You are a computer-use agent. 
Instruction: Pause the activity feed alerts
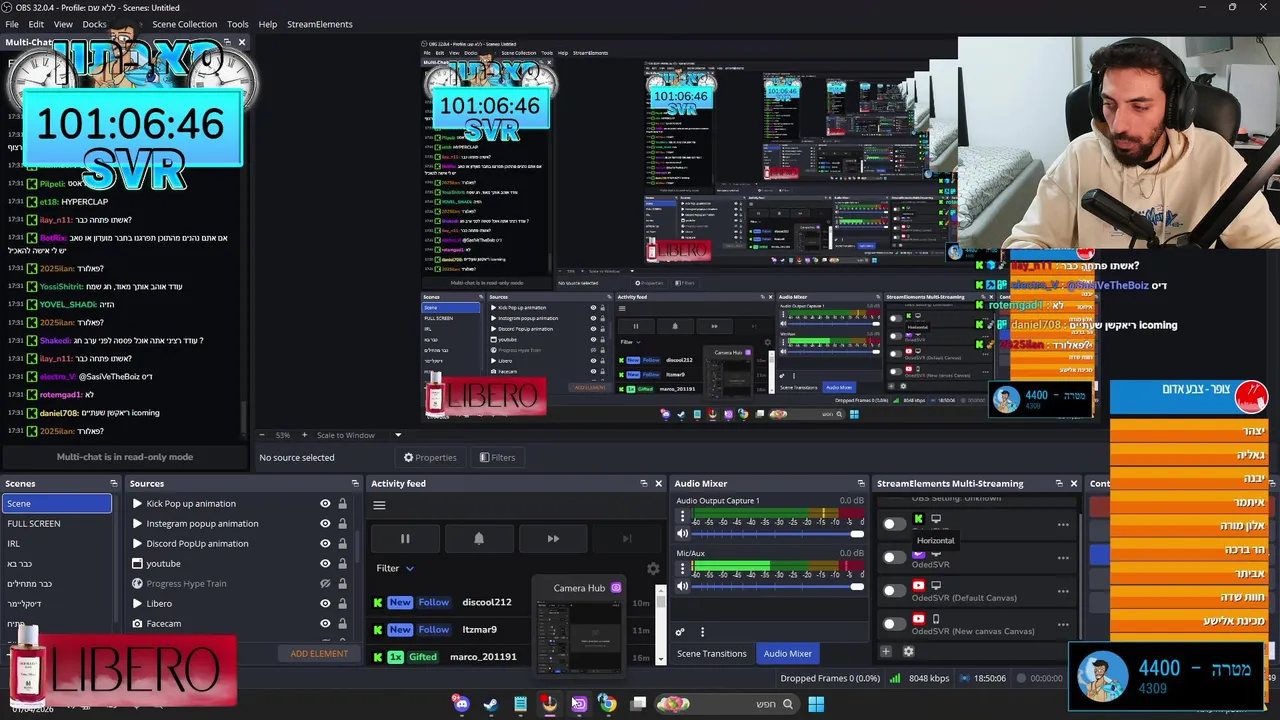405,539
